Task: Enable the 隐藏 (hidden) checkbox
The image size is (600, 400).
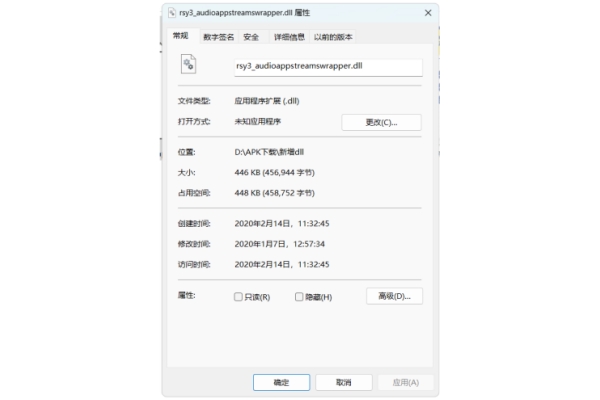Action: pyautogui.click(x=298, y=297)
